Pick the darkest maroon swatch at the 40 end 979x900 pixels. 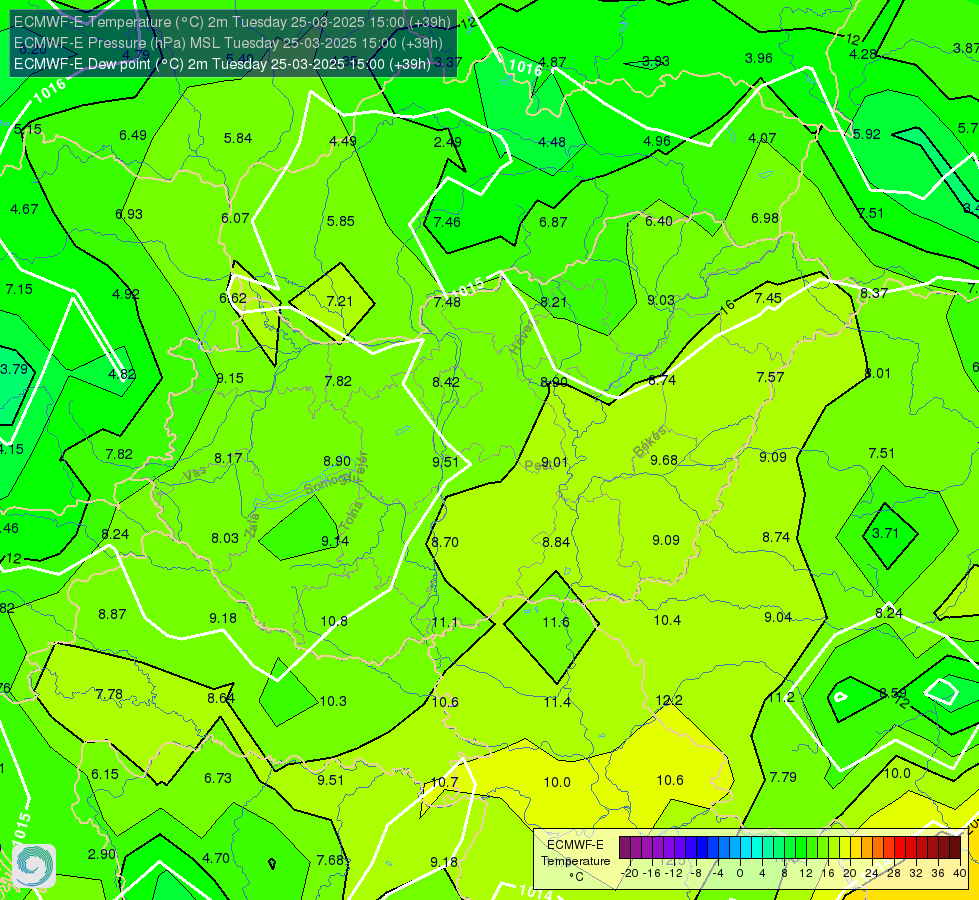point(955,848)
